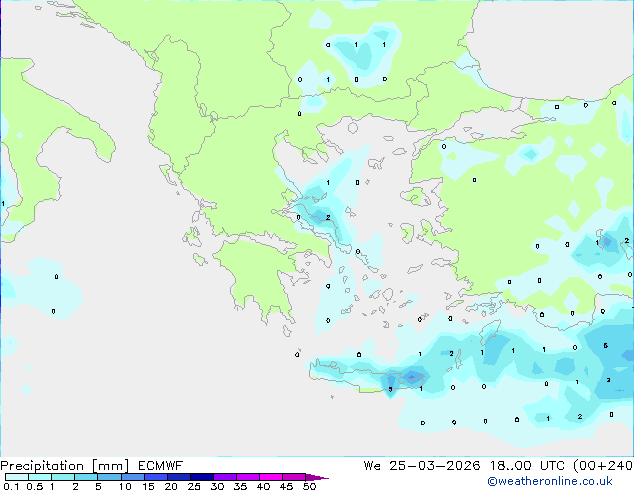The width and height of the screenshot is (634, 490).
Task: Click the "45" legend scale label
Action: [x=286, y=486]
